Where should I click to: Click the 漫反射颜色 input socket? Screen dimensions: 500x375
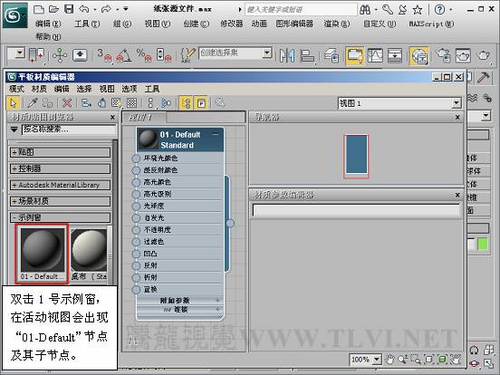tap(136, 170)
